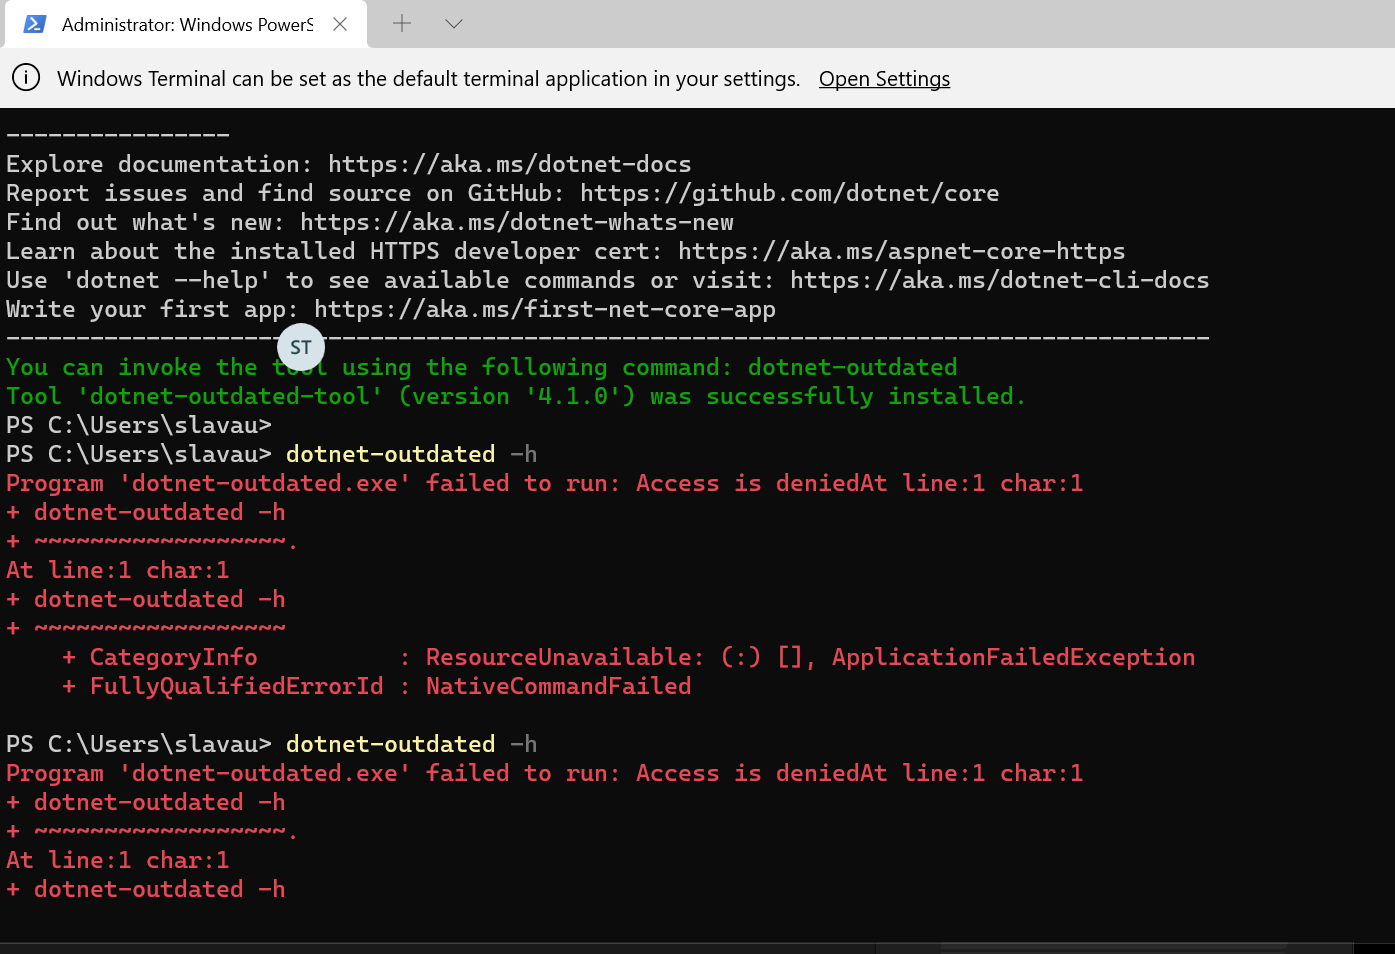Click the https://aka.ms/dotnet-cli-docs URL

1000,280
